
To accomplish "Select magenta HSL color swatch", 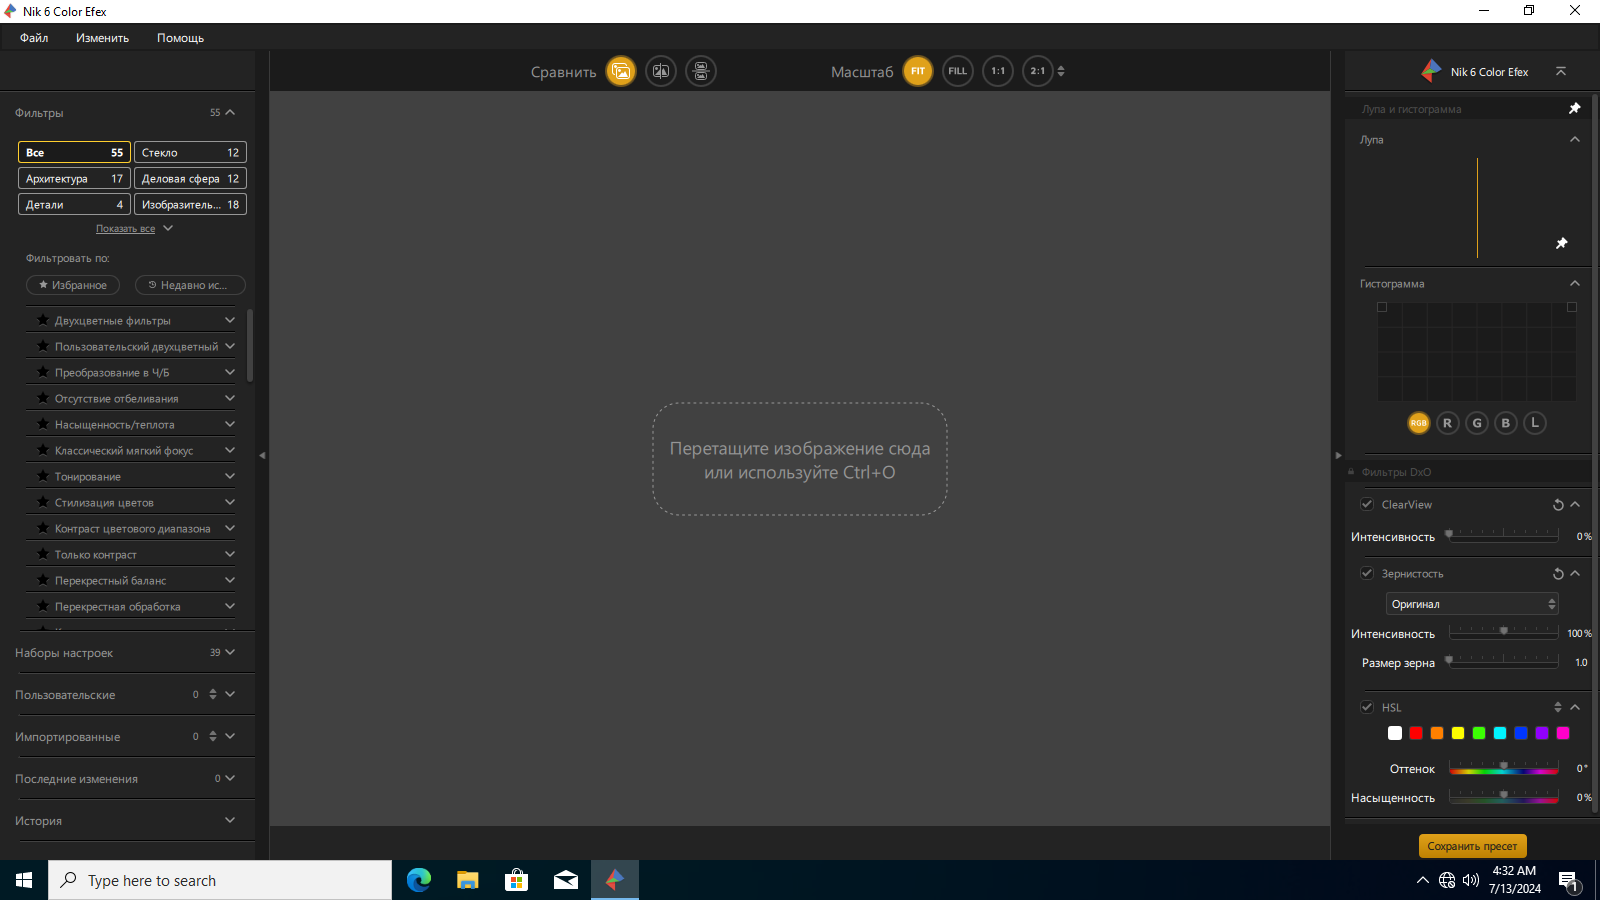I will point(1563,733).
